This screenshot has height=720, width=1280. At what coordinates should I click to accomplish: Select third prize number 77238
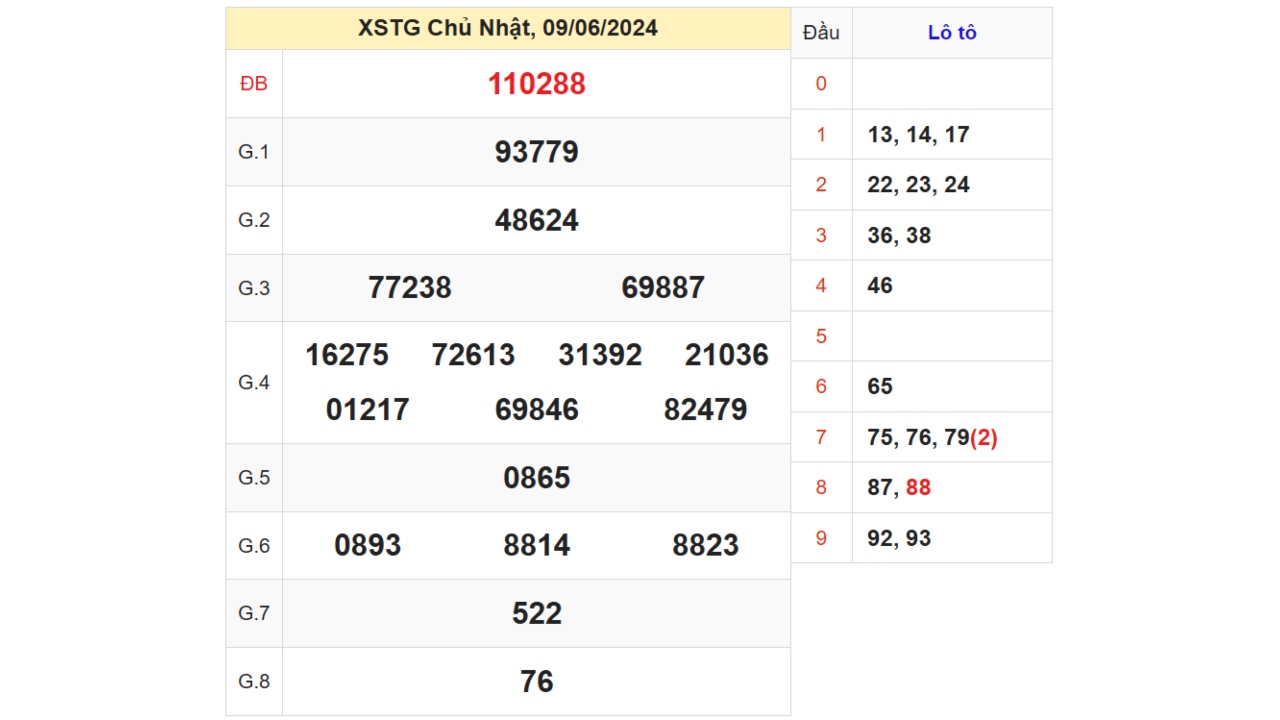(410, 288)
